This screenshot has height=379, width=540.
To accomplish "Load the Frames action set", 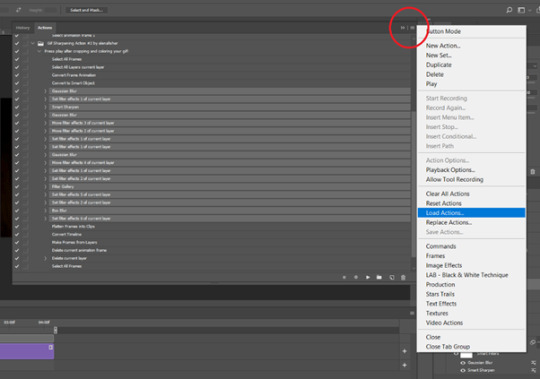I will 471,256.
